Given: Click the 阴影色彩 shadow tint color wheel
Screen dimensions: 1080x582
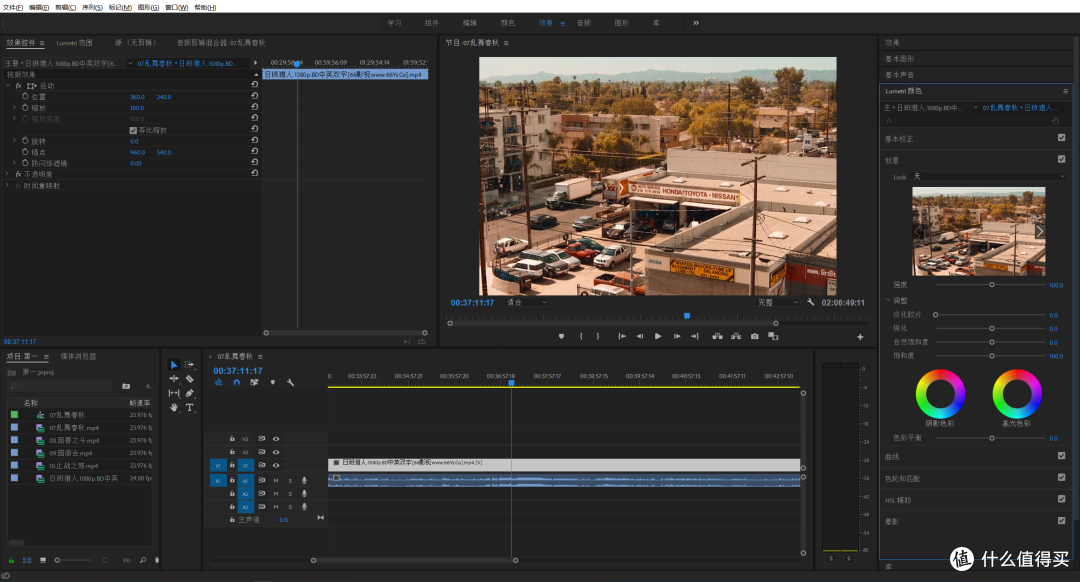Looking at the screenshot, I should pyautogui.click(x=940, y=394).
